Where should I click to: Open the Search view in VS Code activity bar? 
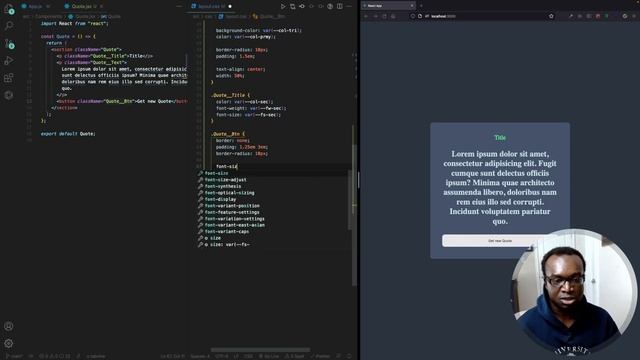click(9, 26)
